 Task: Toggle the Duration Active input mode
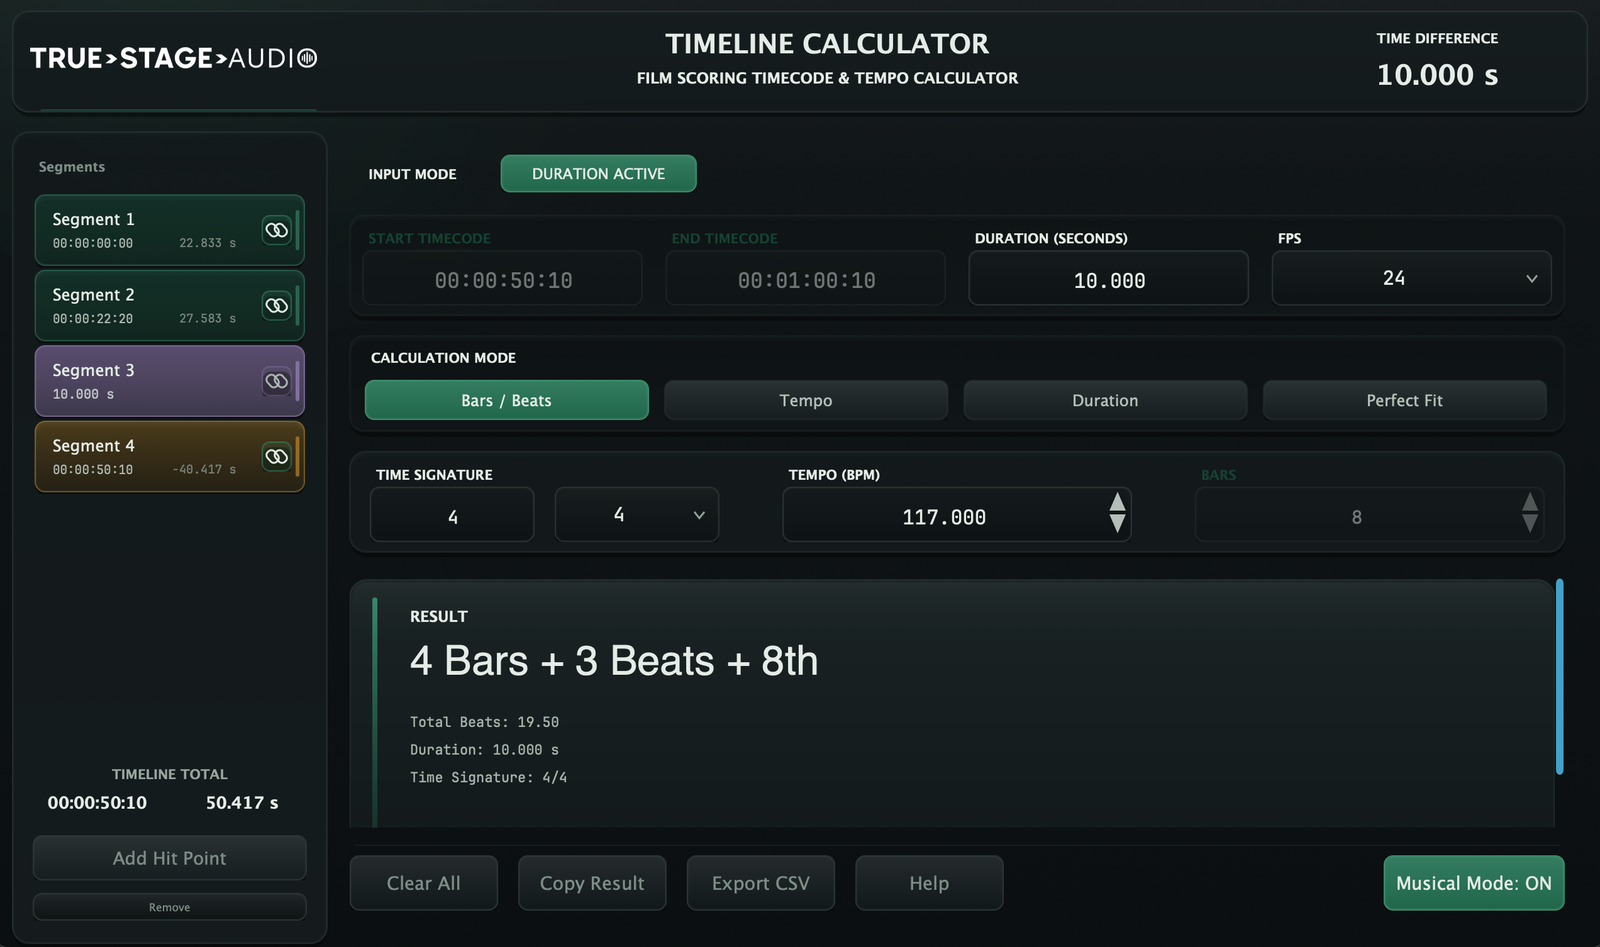coord(598,173)
